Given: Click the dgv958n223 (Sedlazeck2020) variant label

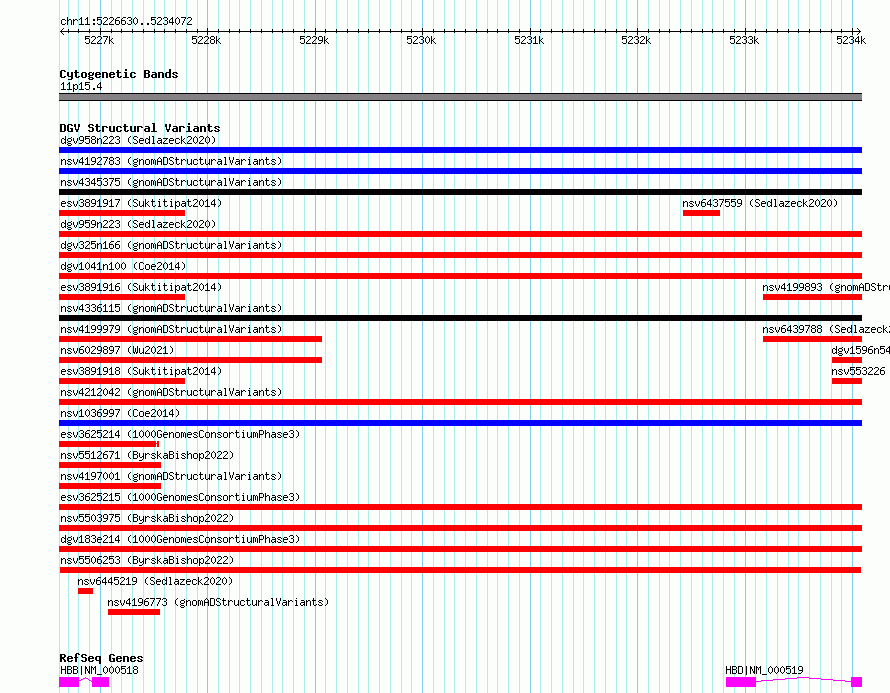Looking at the screenshot, I should (x=138, y=140).
